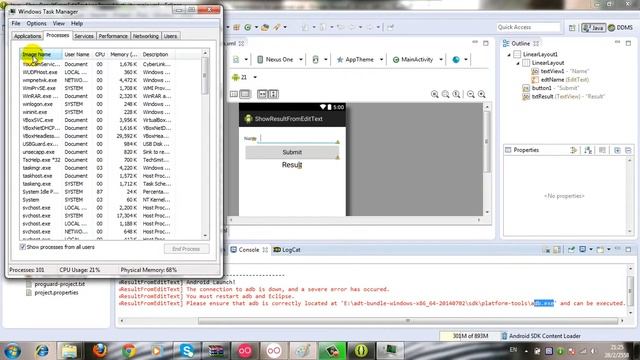Open Task Manager File menu
The width and height of the screenshot is (640, 360).
(16, 24)
